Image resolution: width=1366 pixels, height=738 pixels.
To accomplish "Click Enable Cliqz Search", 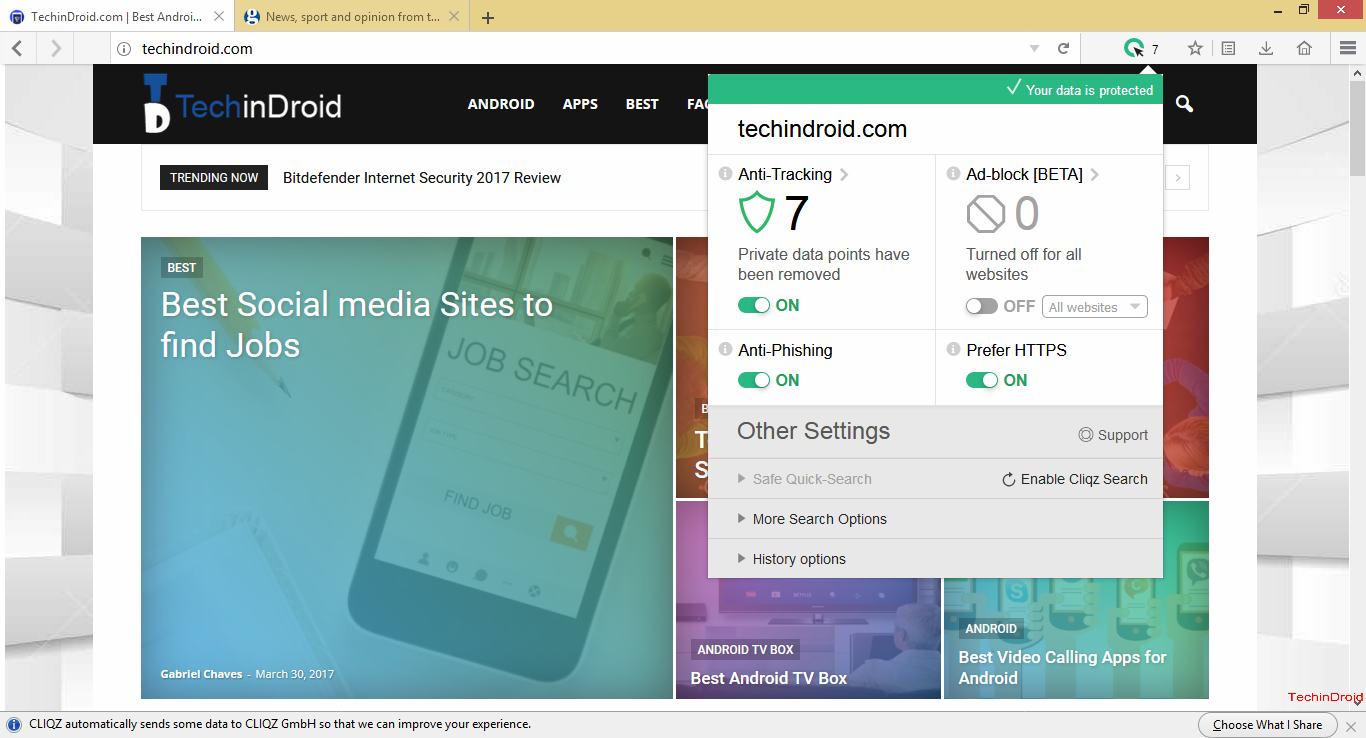I will pos(1075,479).
